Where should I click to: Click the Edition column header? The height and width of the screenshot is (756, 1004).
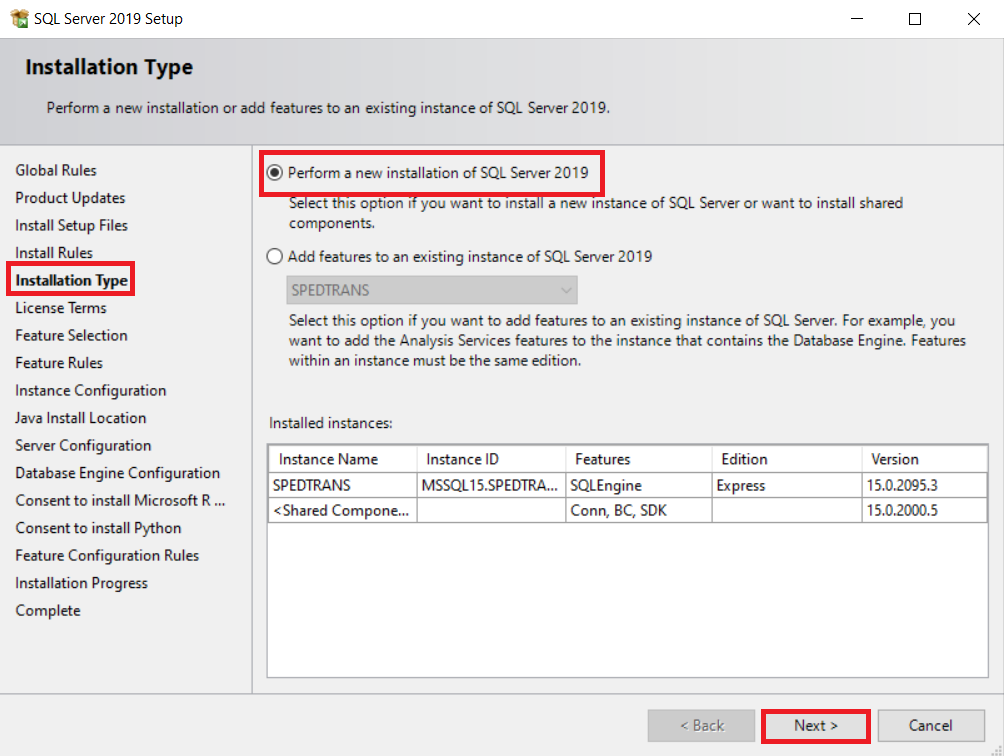click(x=786, y=459)
